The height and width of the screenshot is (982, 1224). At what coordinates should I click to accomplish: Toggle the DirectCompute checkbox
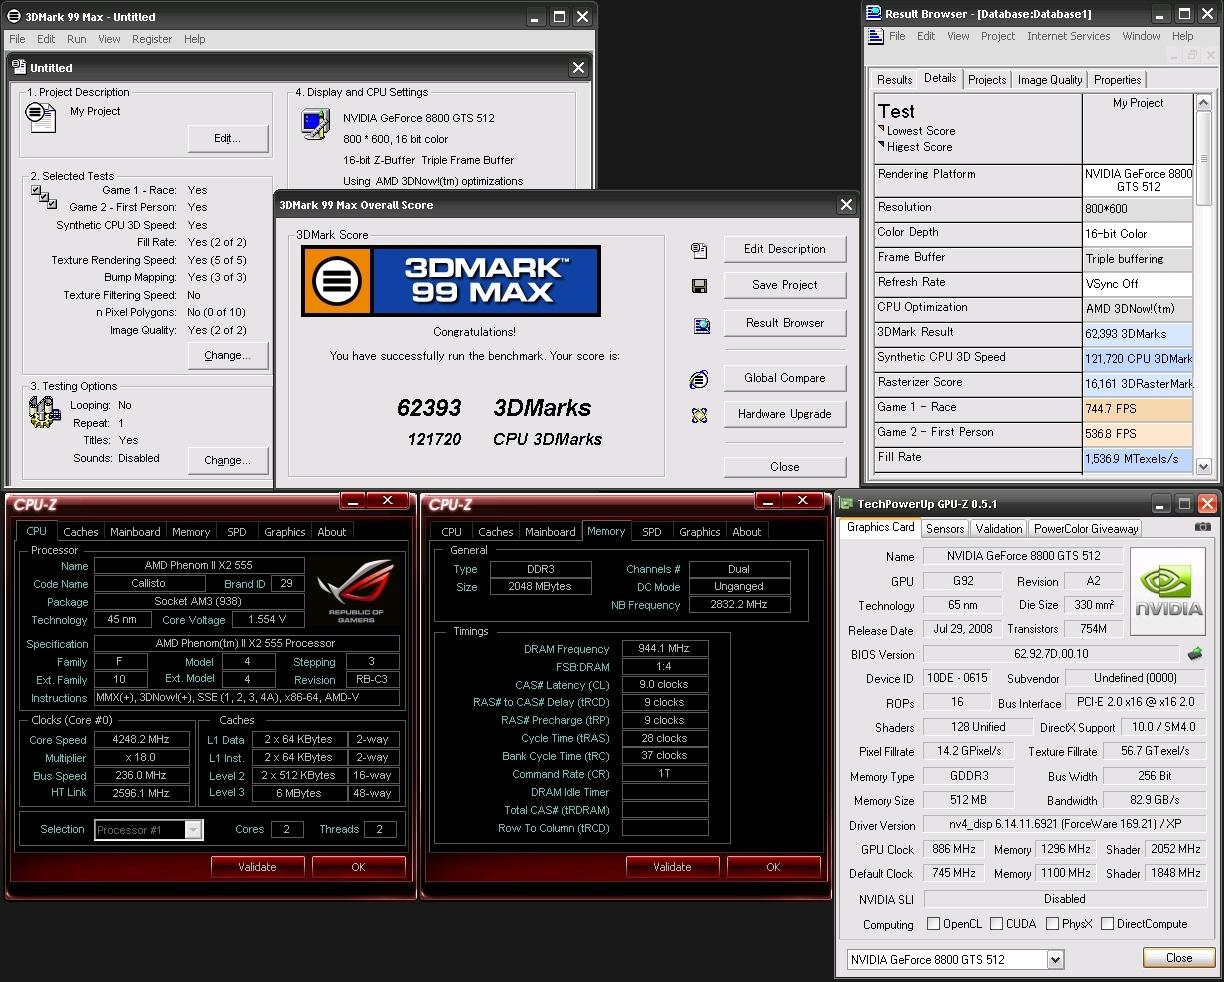pos(1107,924)
